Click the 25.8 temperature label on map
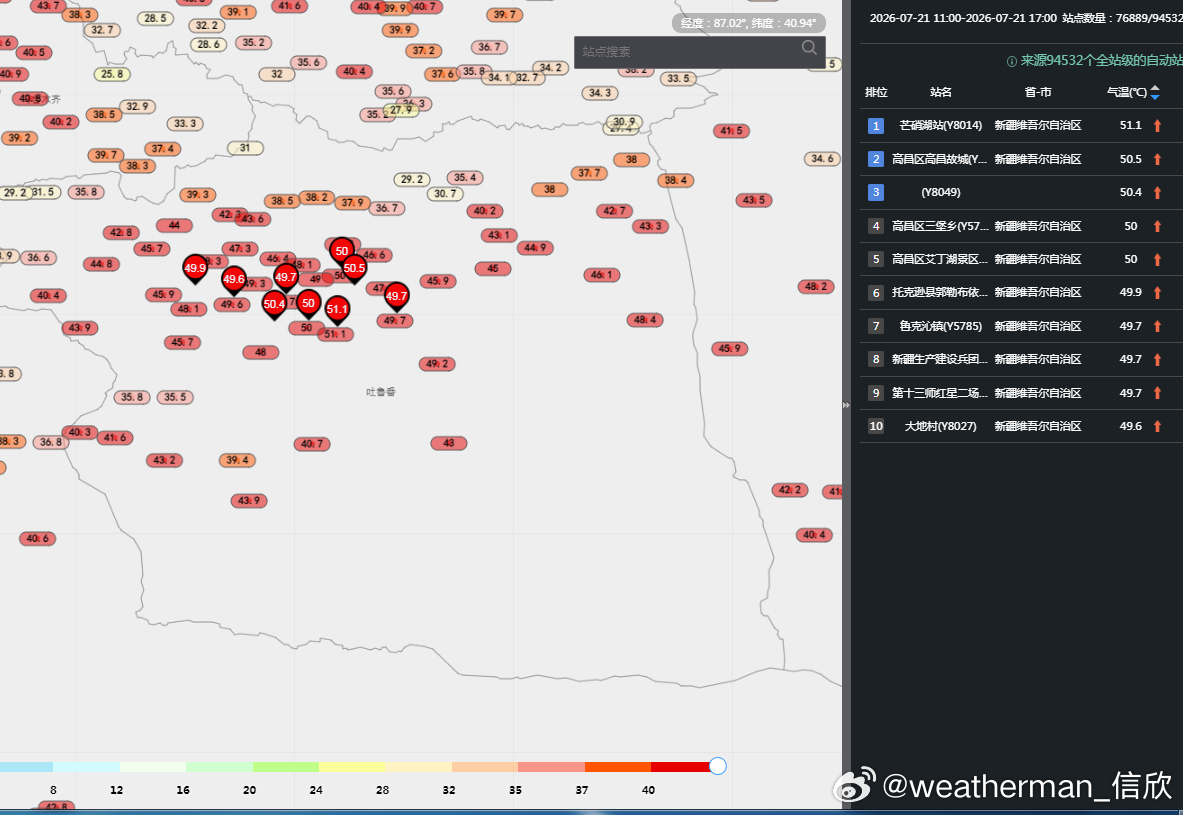The image size is (1183, 815). pos(112,74)
